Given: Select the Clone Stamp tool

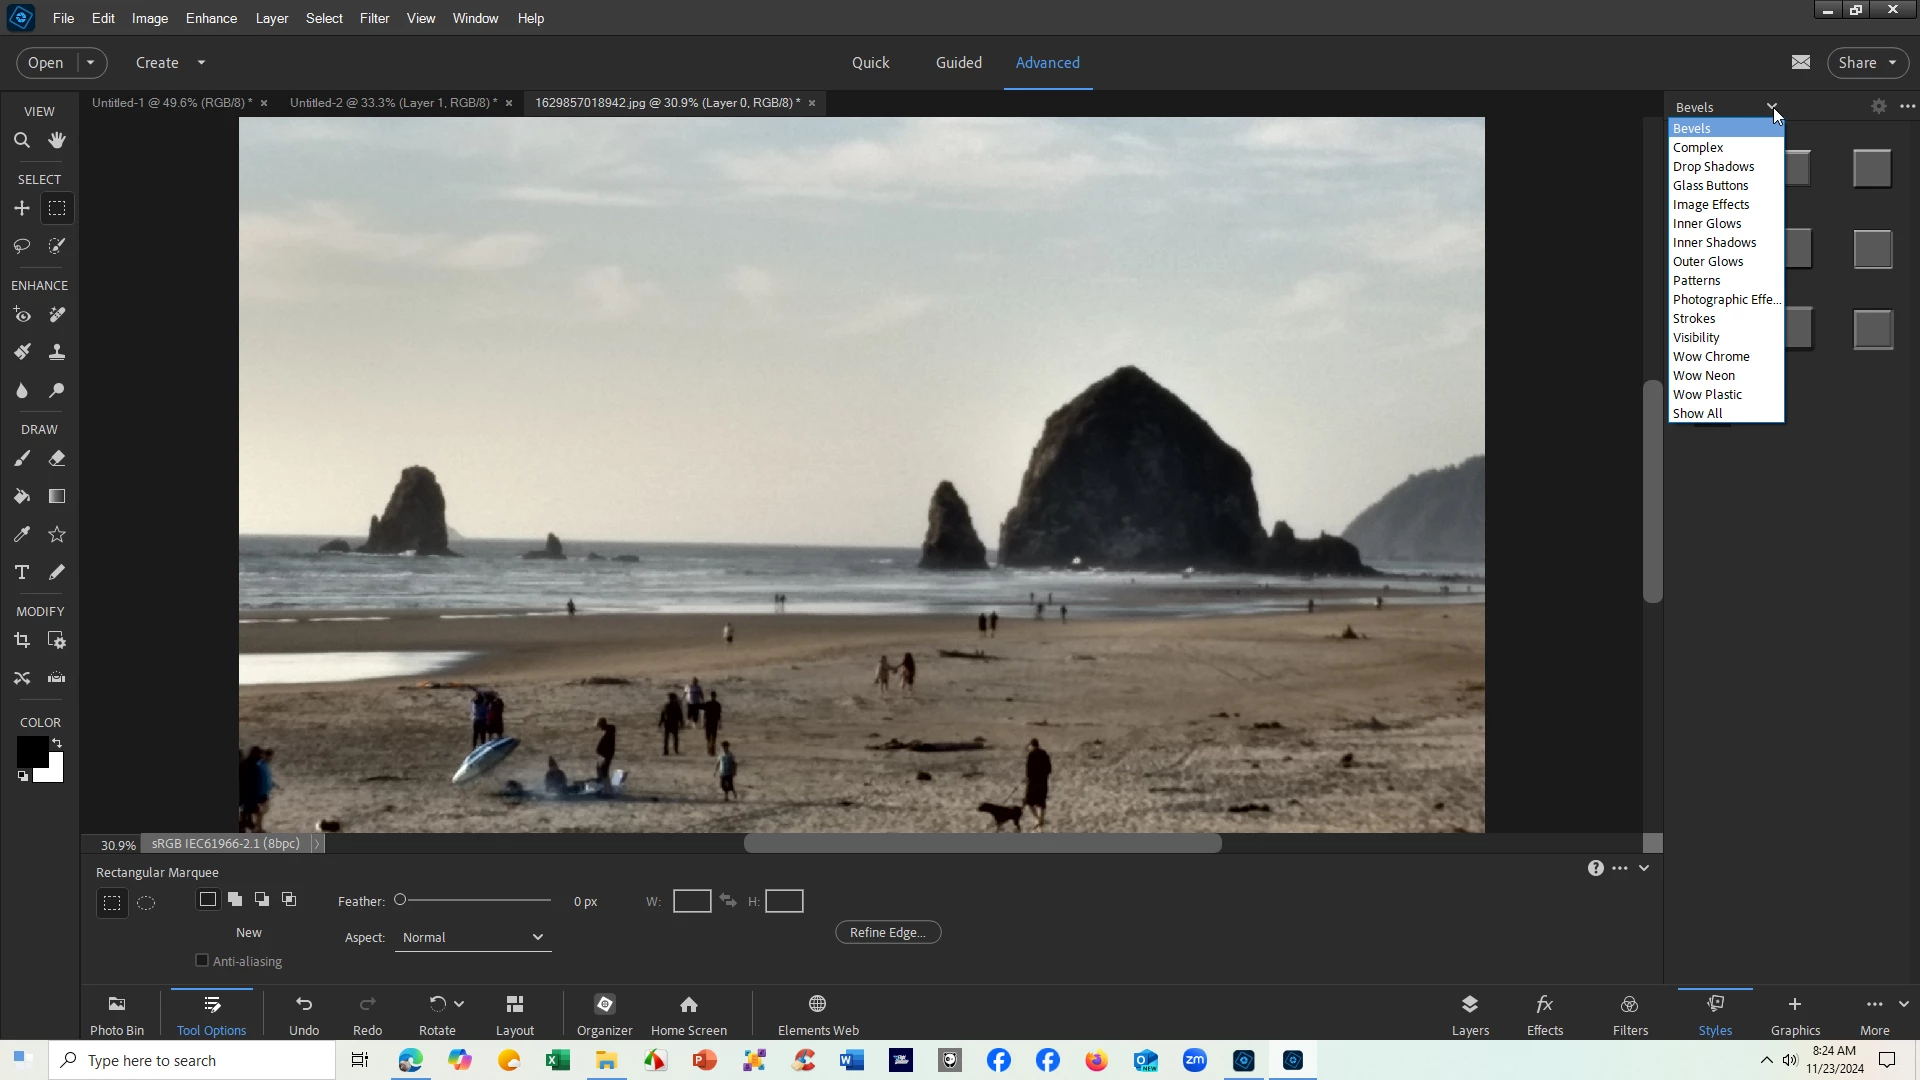Looking at the screenshot, I should pos(57,352).
